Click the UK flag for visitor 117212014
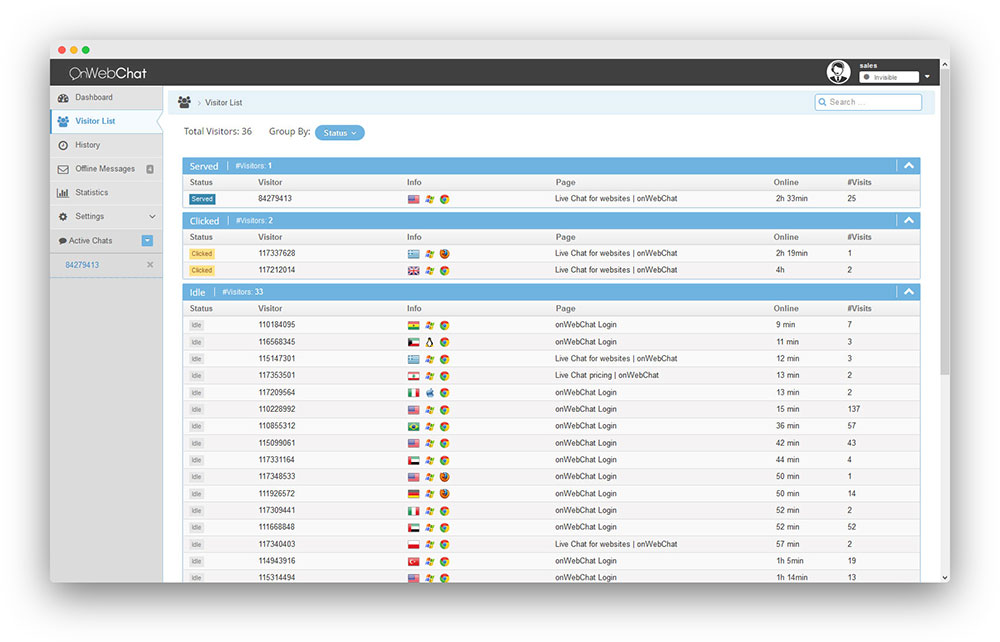The width and height of the screenshot is (1000, 642). click(413, 271)
